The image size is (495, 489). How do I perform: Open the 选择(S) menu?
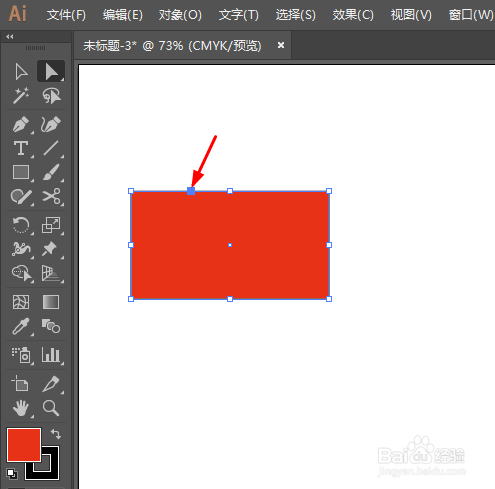(x=296, y=15)
